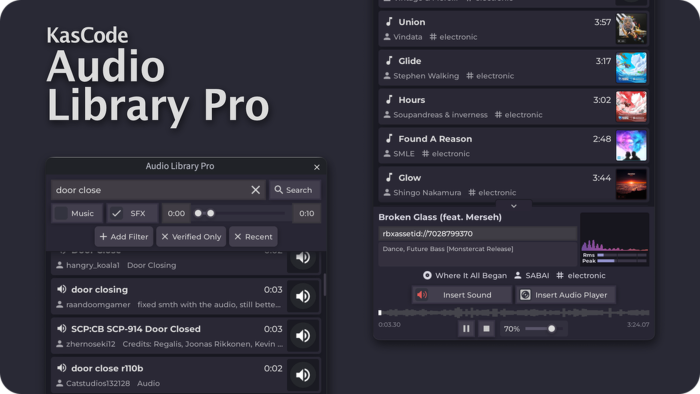Viewport: 700px width, 394px height.
Task: Click the album disc icon by 'Where It All Began'
Action: [x=427, y=275]
